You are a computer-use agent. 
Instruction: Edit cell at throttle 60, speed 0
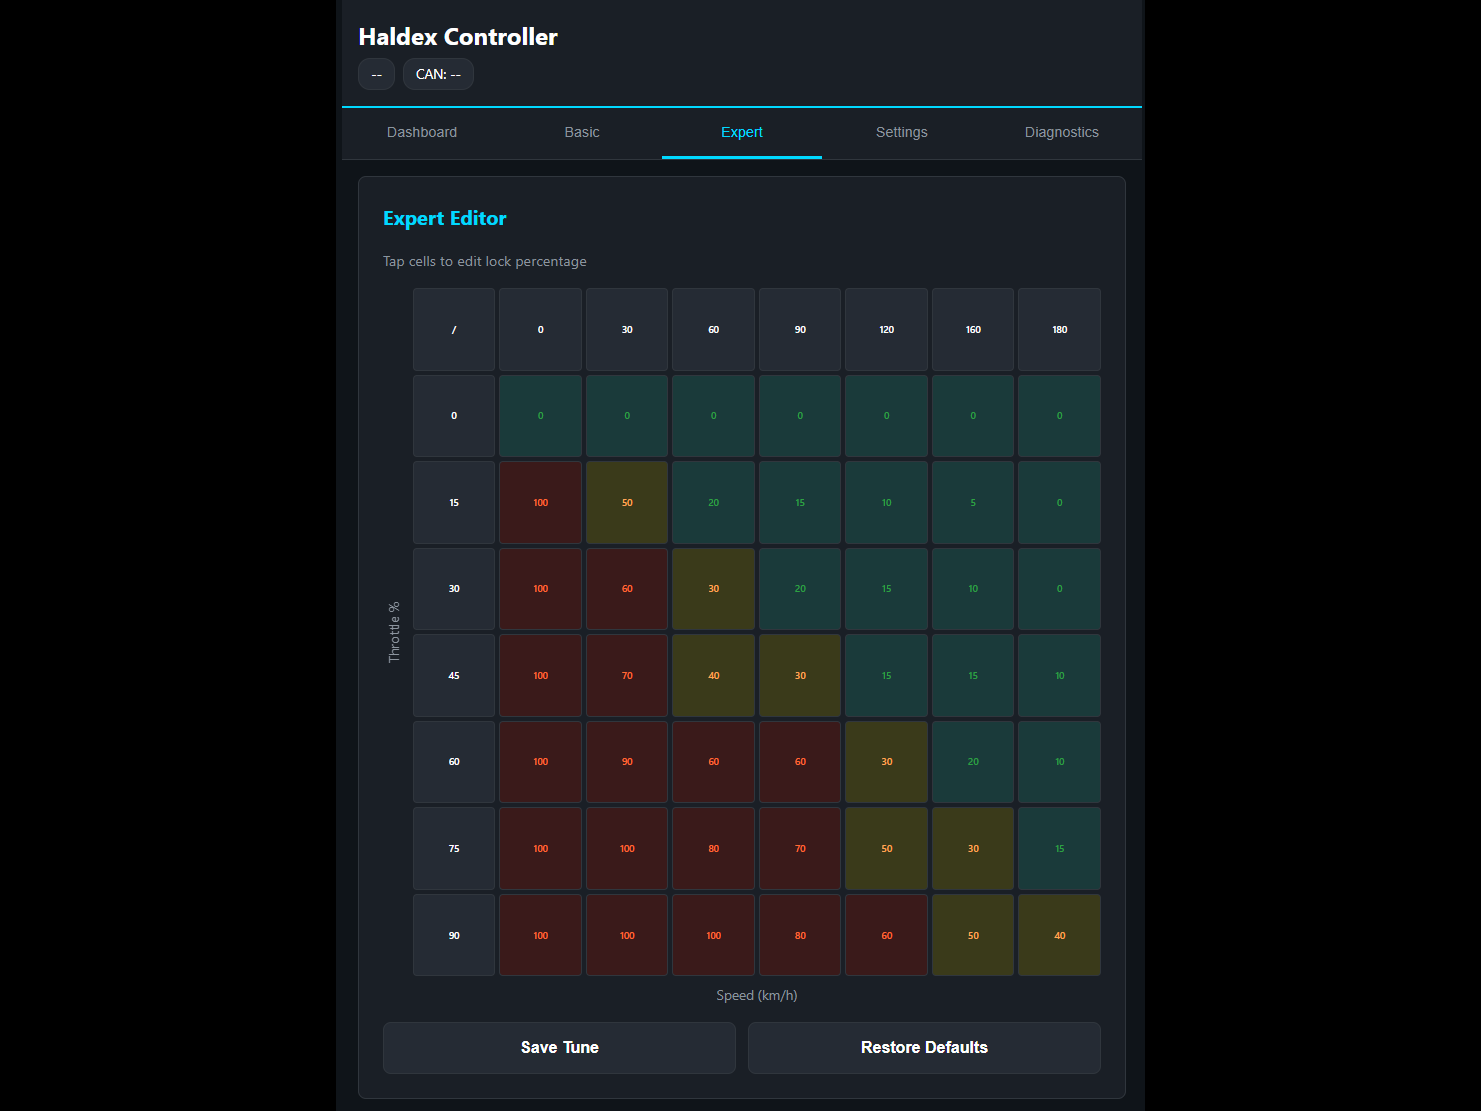(540, 762)
